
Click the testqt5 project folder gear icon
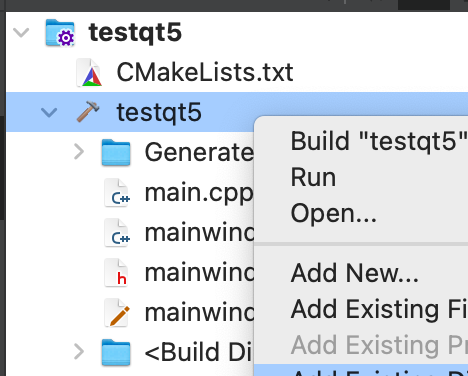[x=60, y=33]
